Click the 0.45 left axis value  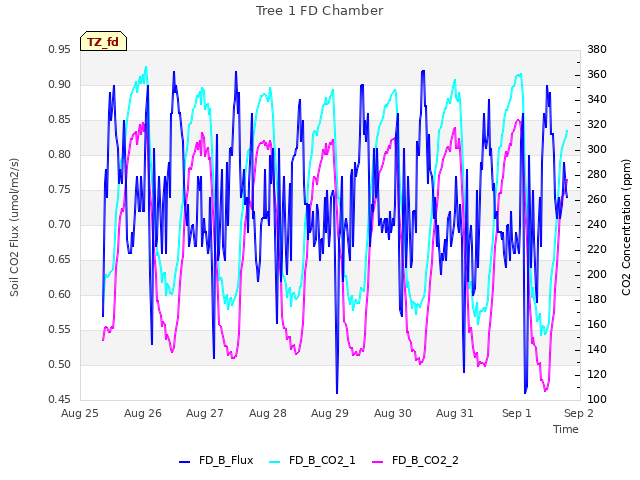click(x=60, y=400)
